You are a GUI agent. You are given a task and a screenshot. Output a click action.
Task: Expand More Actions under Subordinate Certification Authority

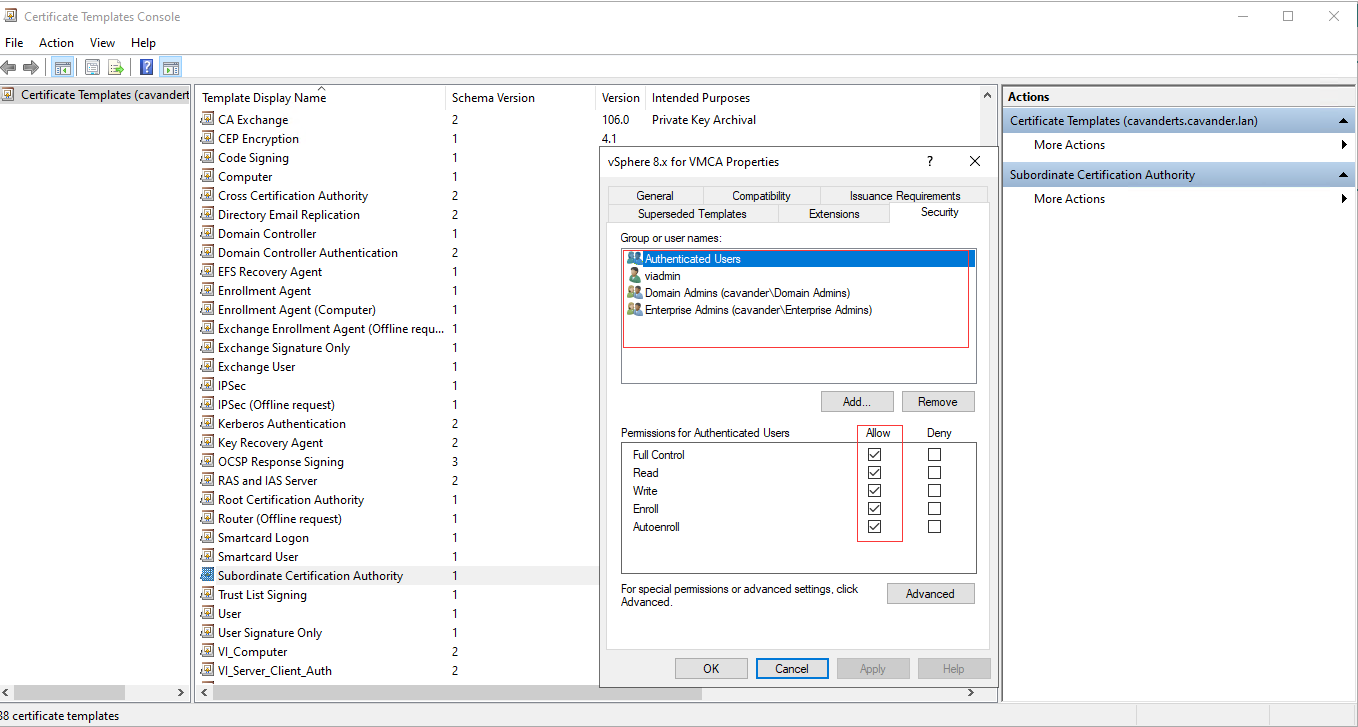coord(1344,199)
